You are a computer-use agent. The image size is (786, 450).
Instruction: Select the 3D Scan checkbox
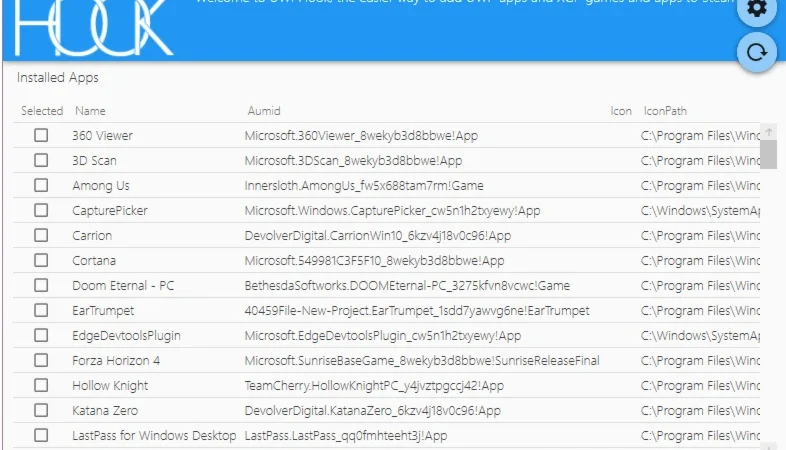[x=41, y=160]
